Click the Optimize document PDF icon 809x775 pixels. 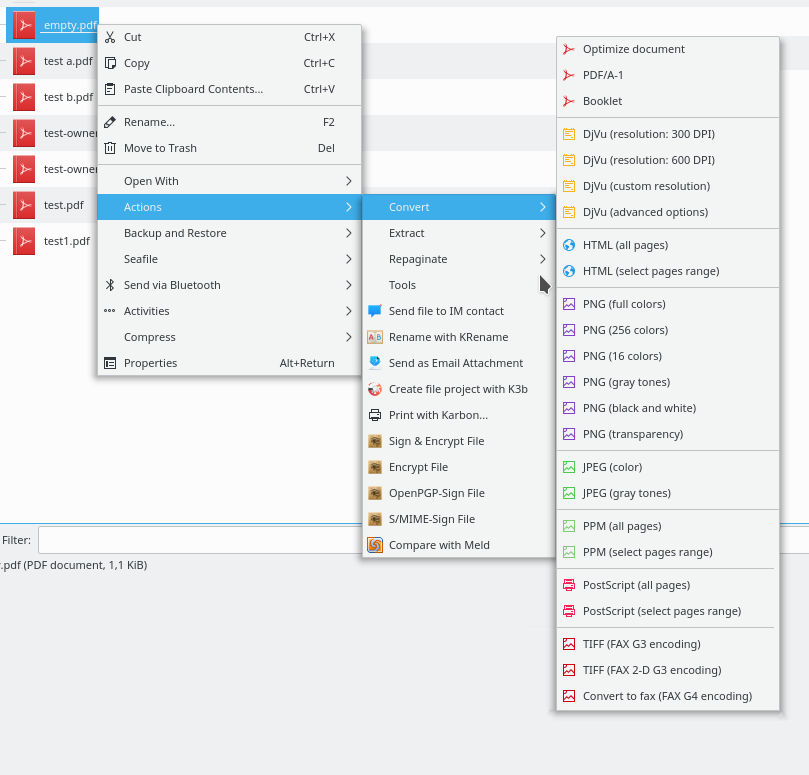[x=569, y=49]
